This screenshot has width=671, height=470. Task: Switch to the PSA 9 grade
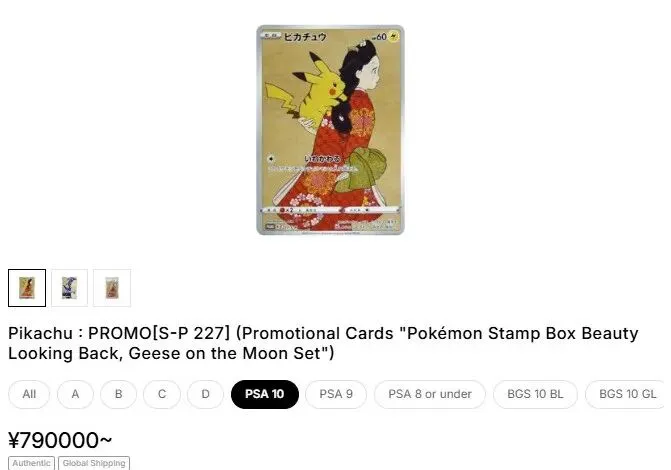click(336, 394)
